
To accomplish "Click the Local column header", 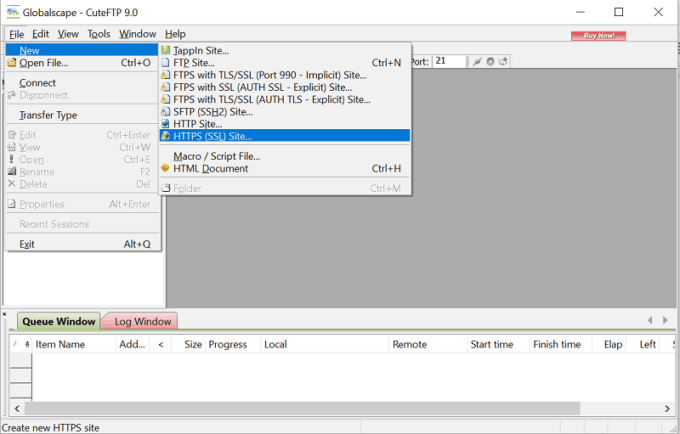I will (x=325, y=344).
